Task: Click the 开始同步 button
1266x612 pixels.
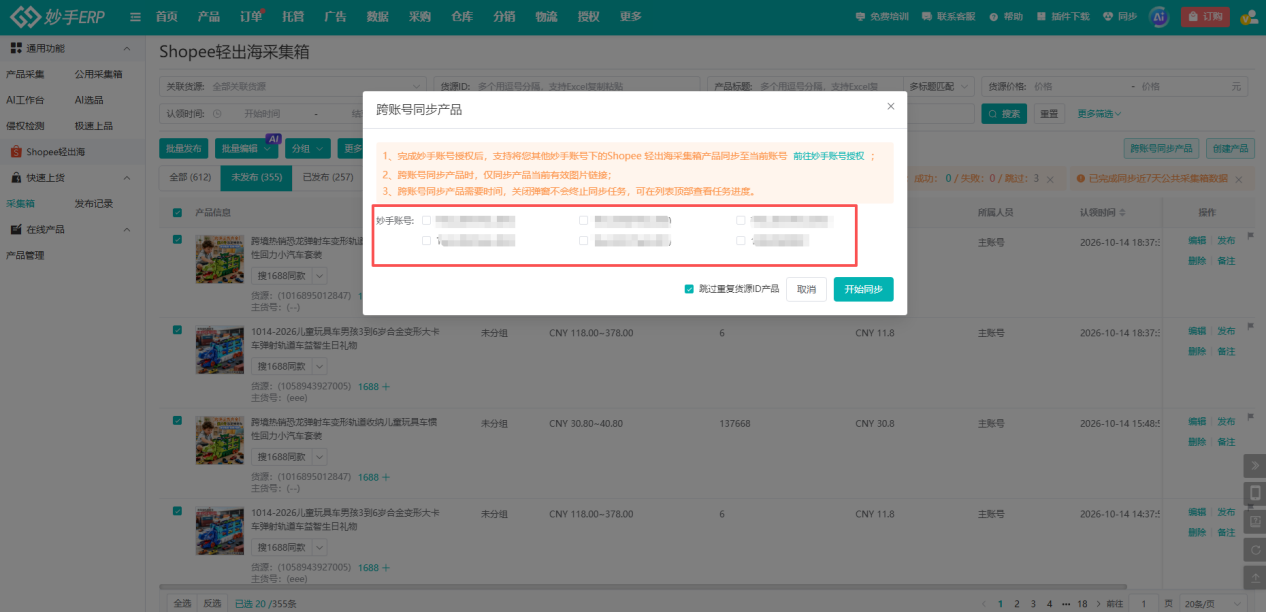Action: pyautogui.click(x=863, y=289)
